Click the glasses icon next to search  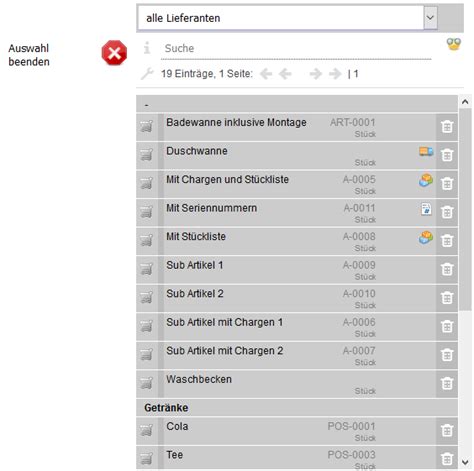pyautogui.click(x=454, y=44)
